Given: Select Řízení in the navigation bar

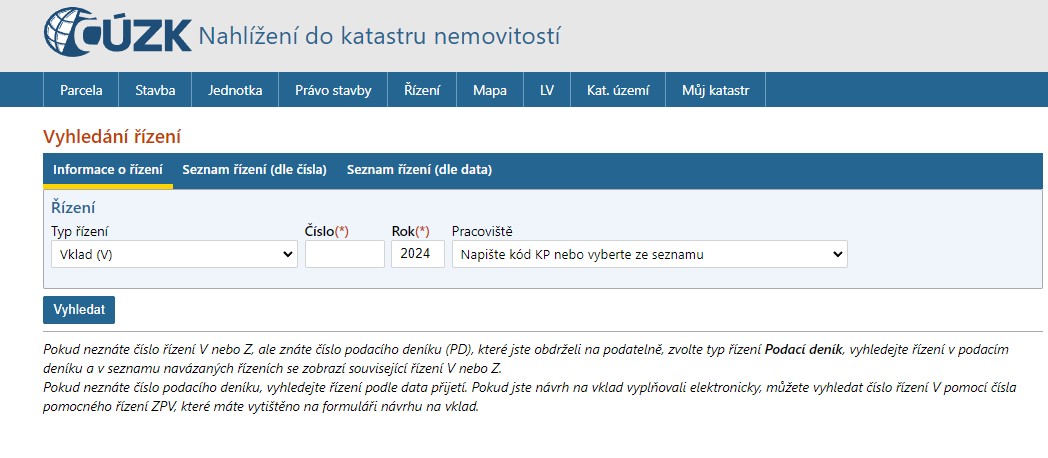Looking at the screenshot, I should [x=422, y=90].
